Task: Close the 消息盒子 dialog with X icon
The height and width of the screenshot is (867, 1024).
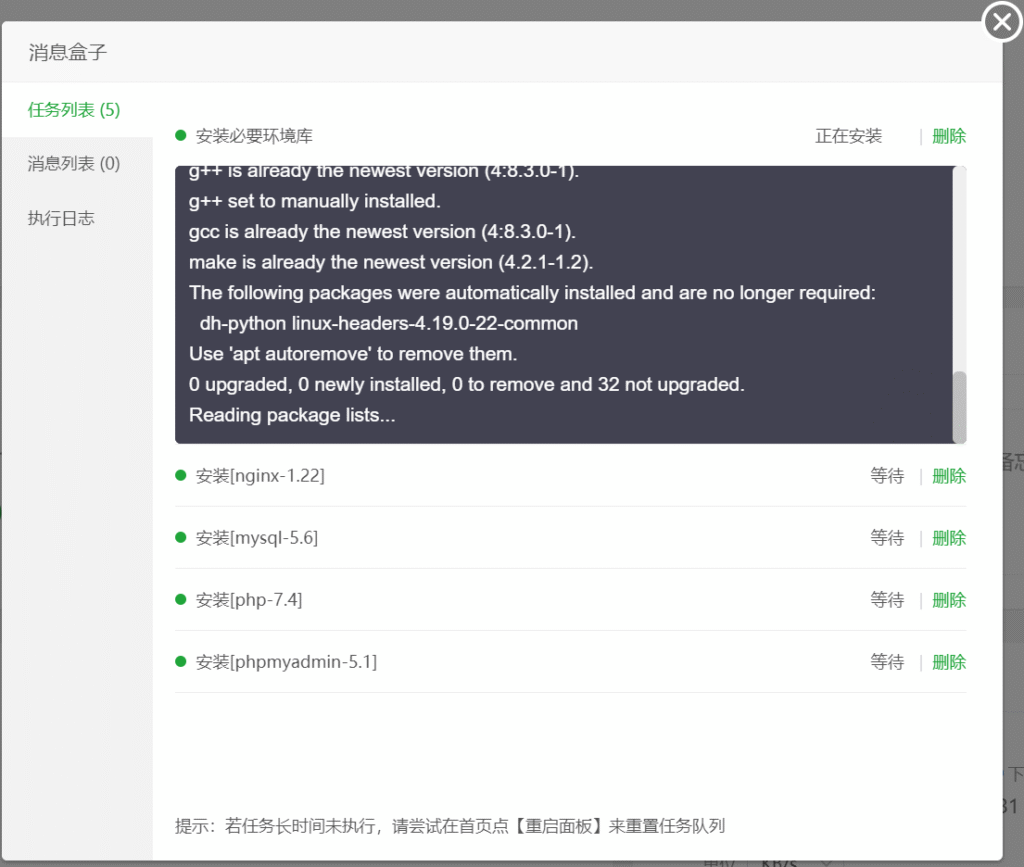Action: tap(1002, 22)
